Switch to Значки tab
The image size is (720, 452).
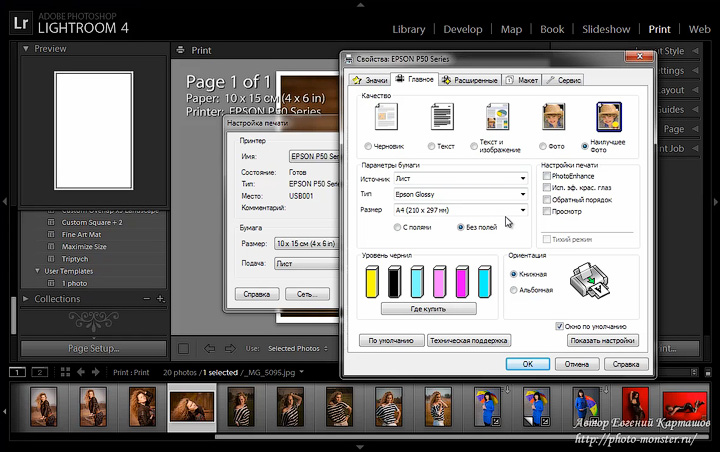tap(370, 80)
